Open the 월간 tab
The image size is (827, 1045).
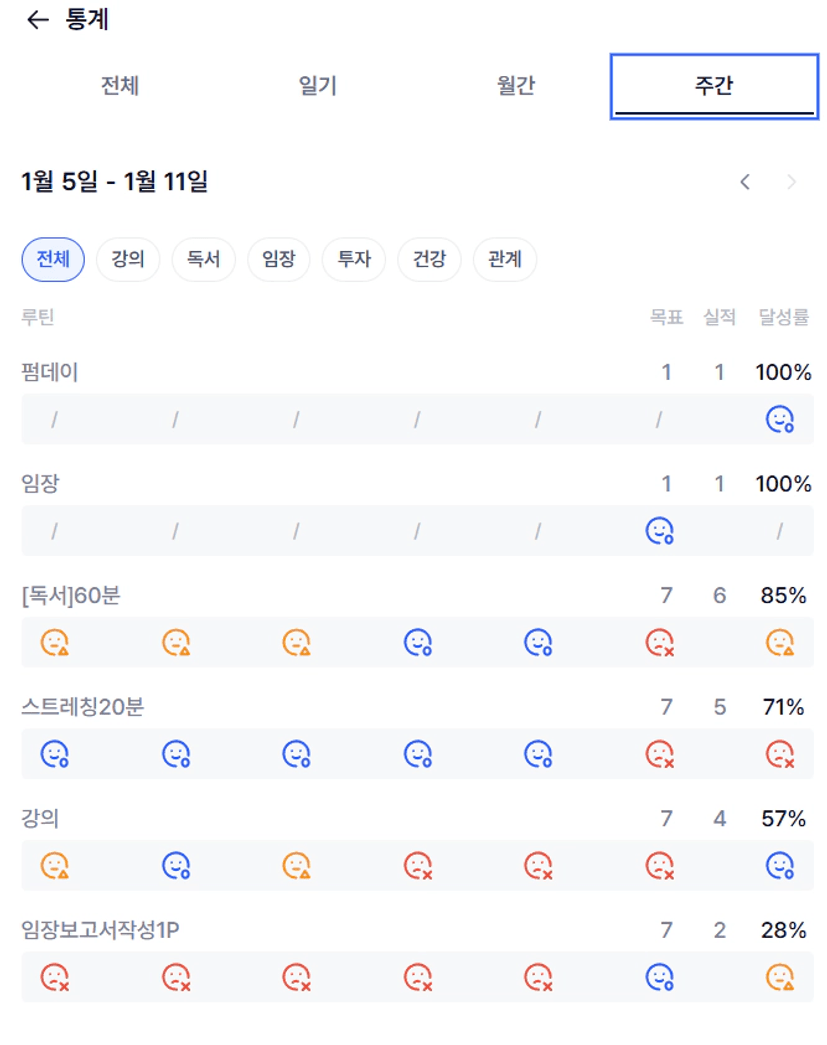(x=516, y=86)
